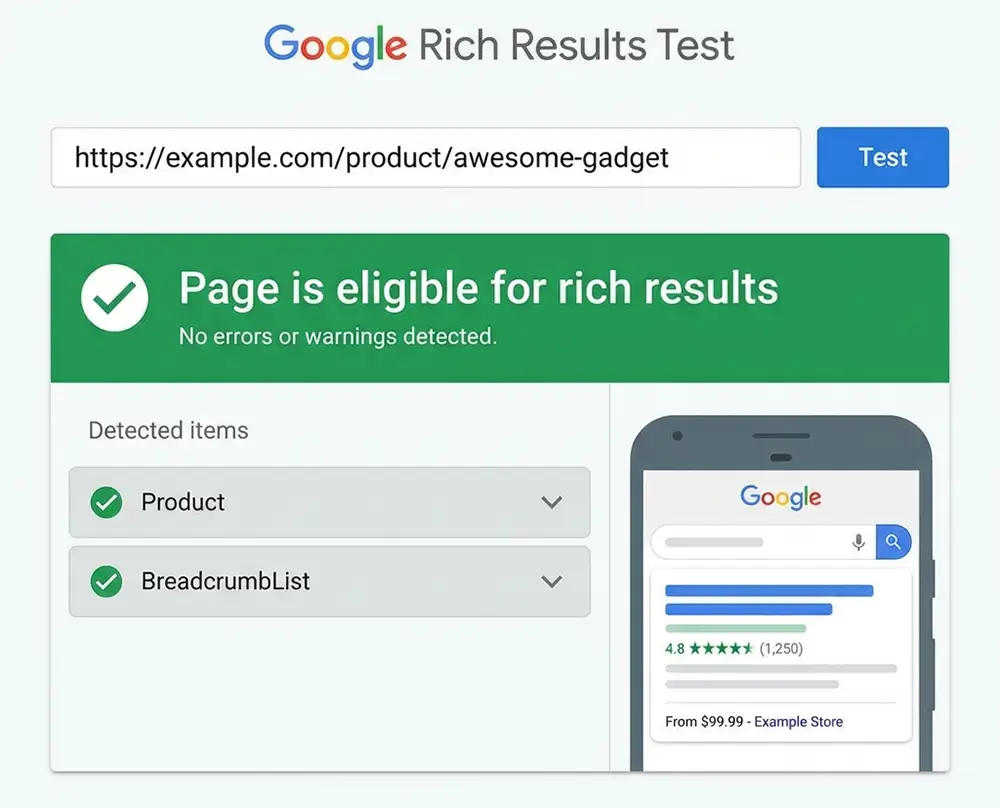Toggle the Product result row open
The width and height of the screenshot is (1000, 808).
click(330, 503)
